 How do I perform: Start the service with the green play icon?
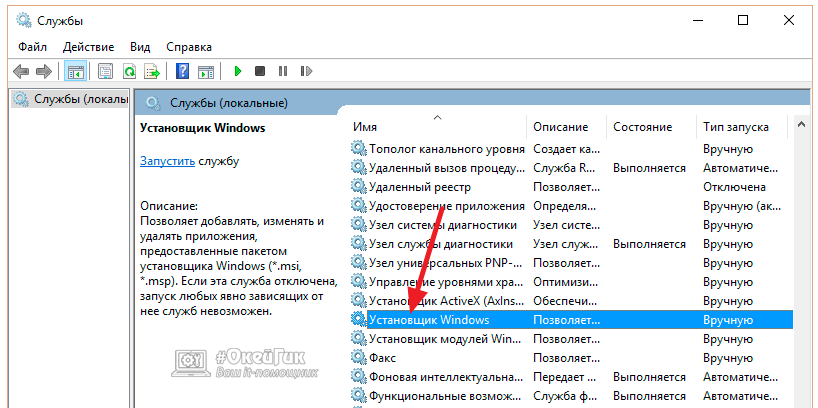(x=238, y=71)
